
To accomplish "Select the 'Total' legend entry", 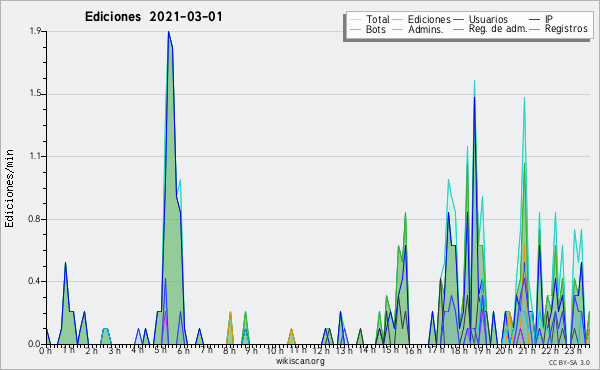I will click(x=377, y=19).
